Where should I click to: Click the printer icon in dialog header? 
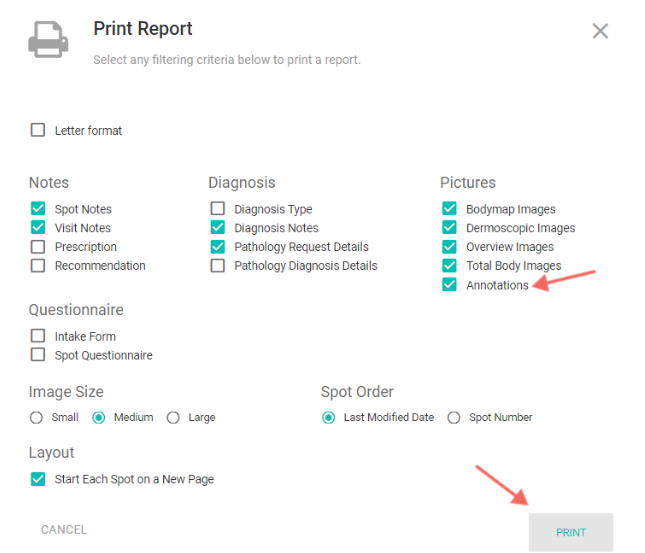[46, 41]
